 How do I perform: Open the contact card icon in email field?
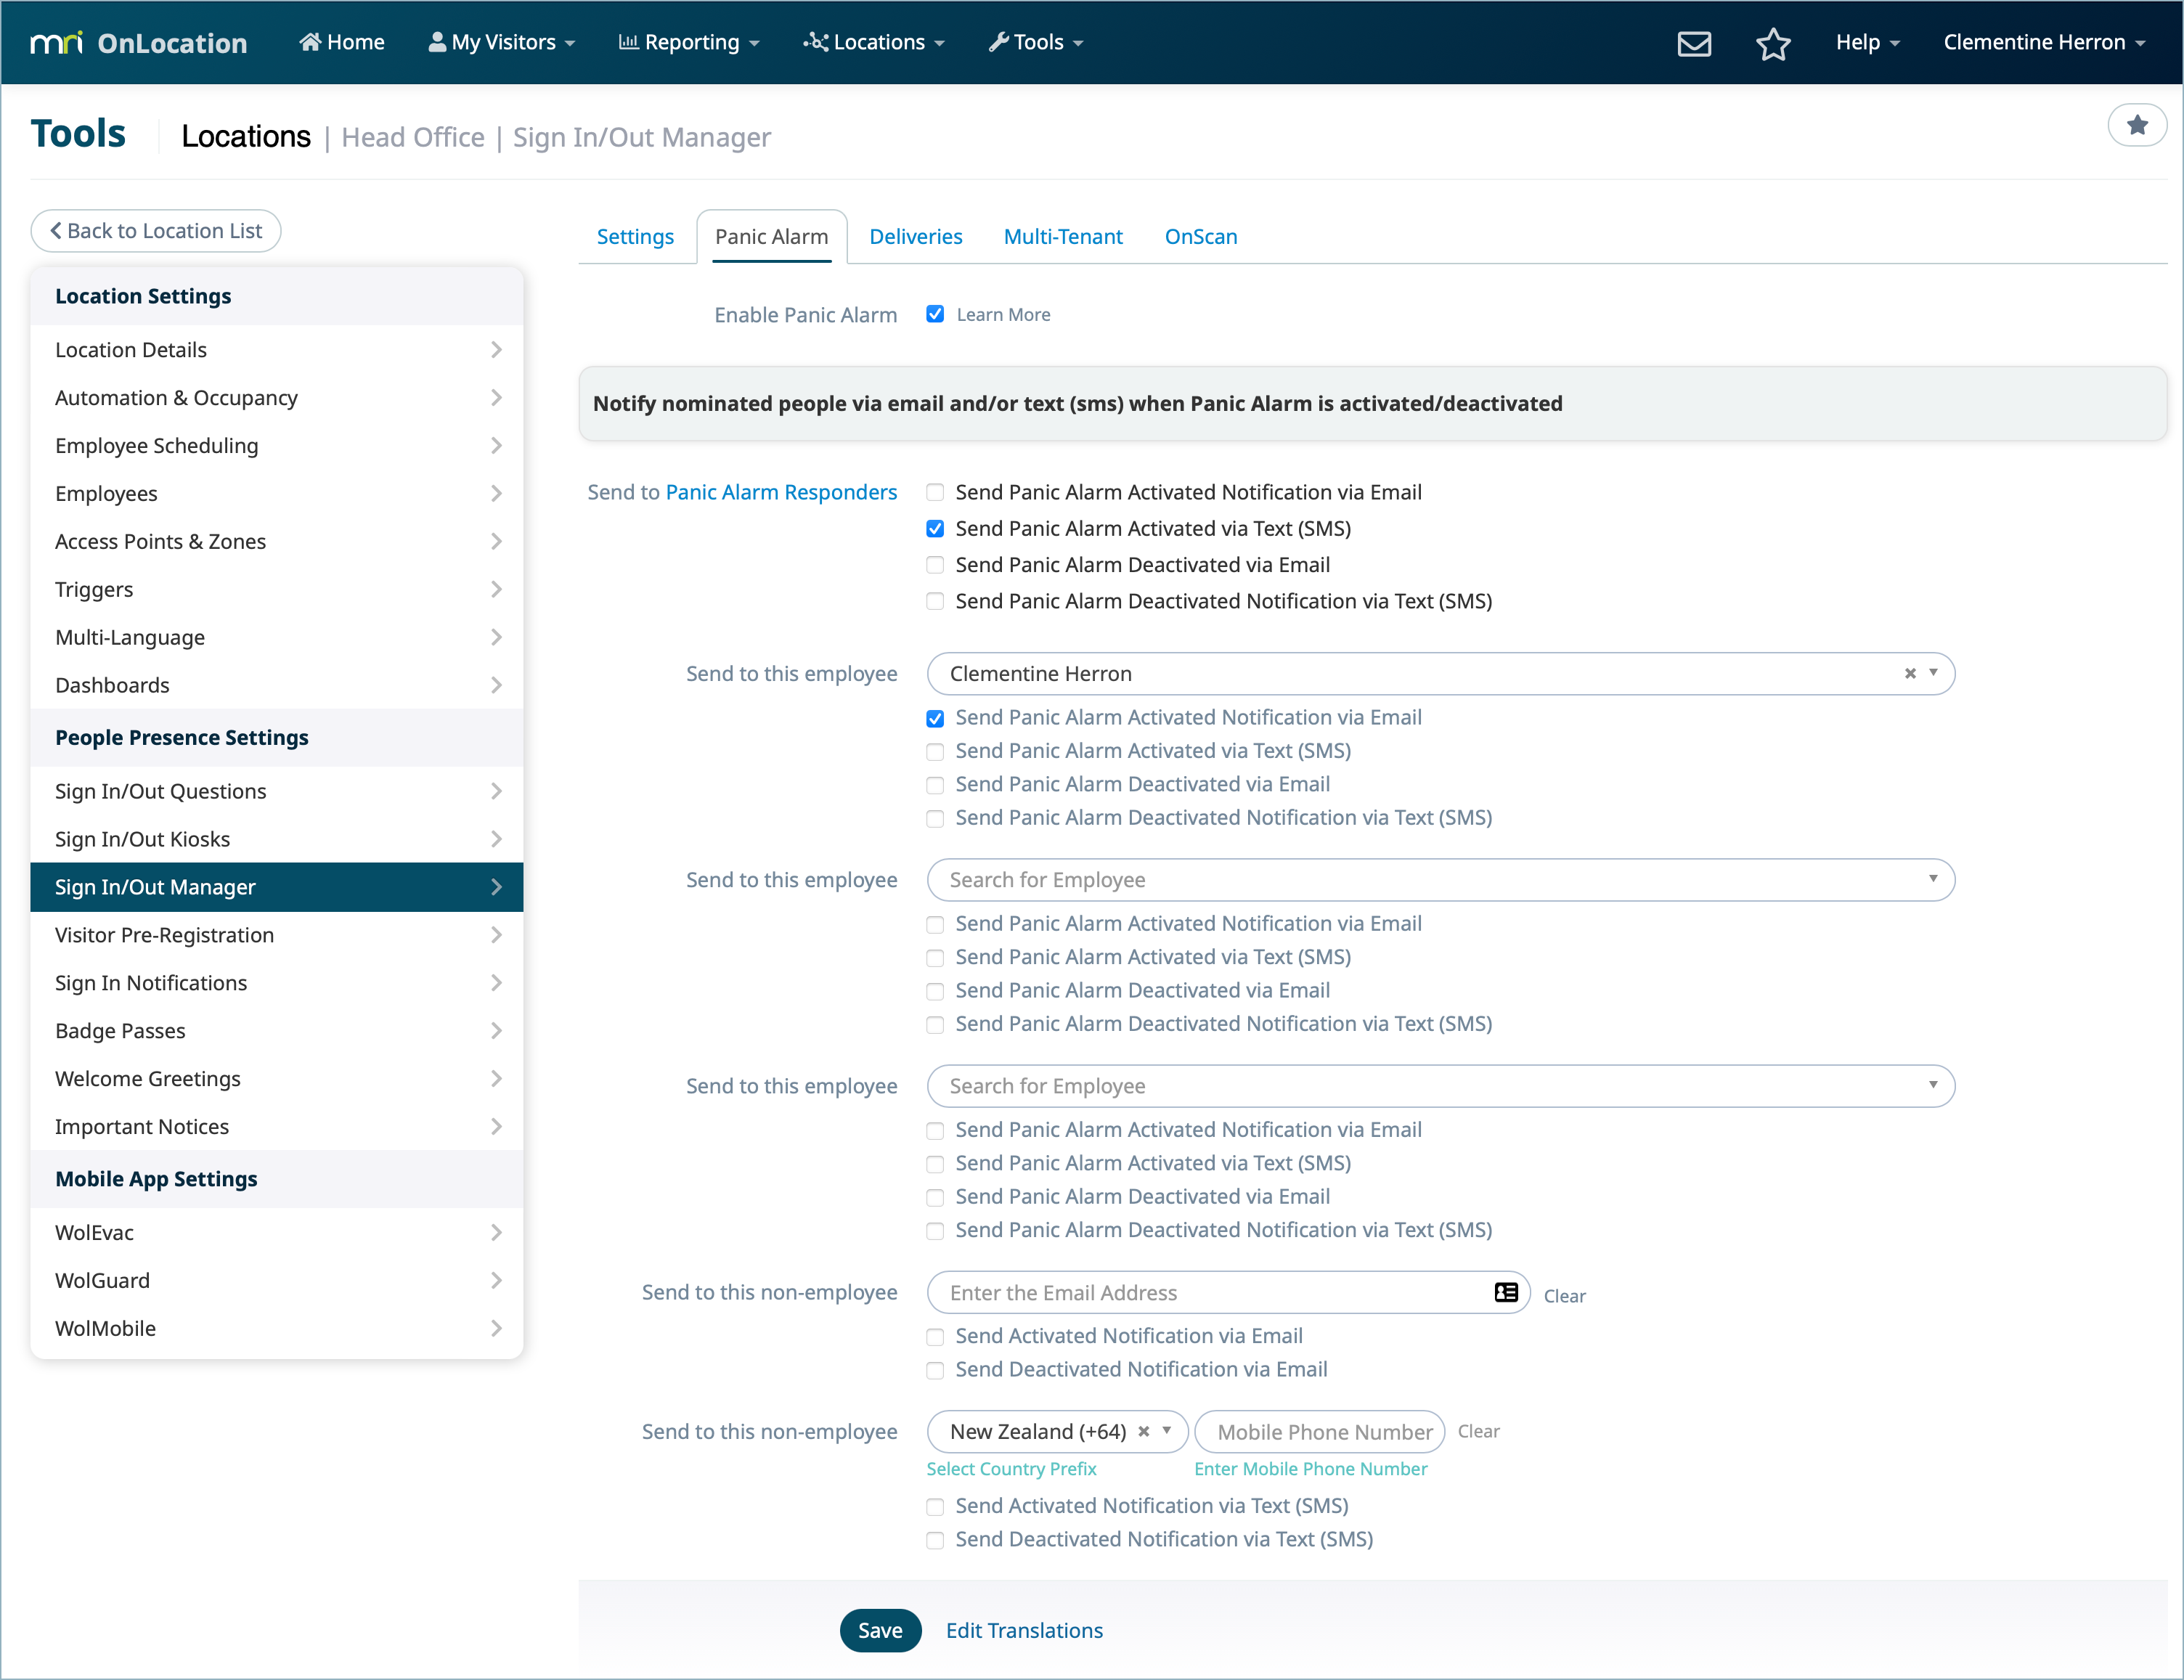[x=1505, y=1293]
